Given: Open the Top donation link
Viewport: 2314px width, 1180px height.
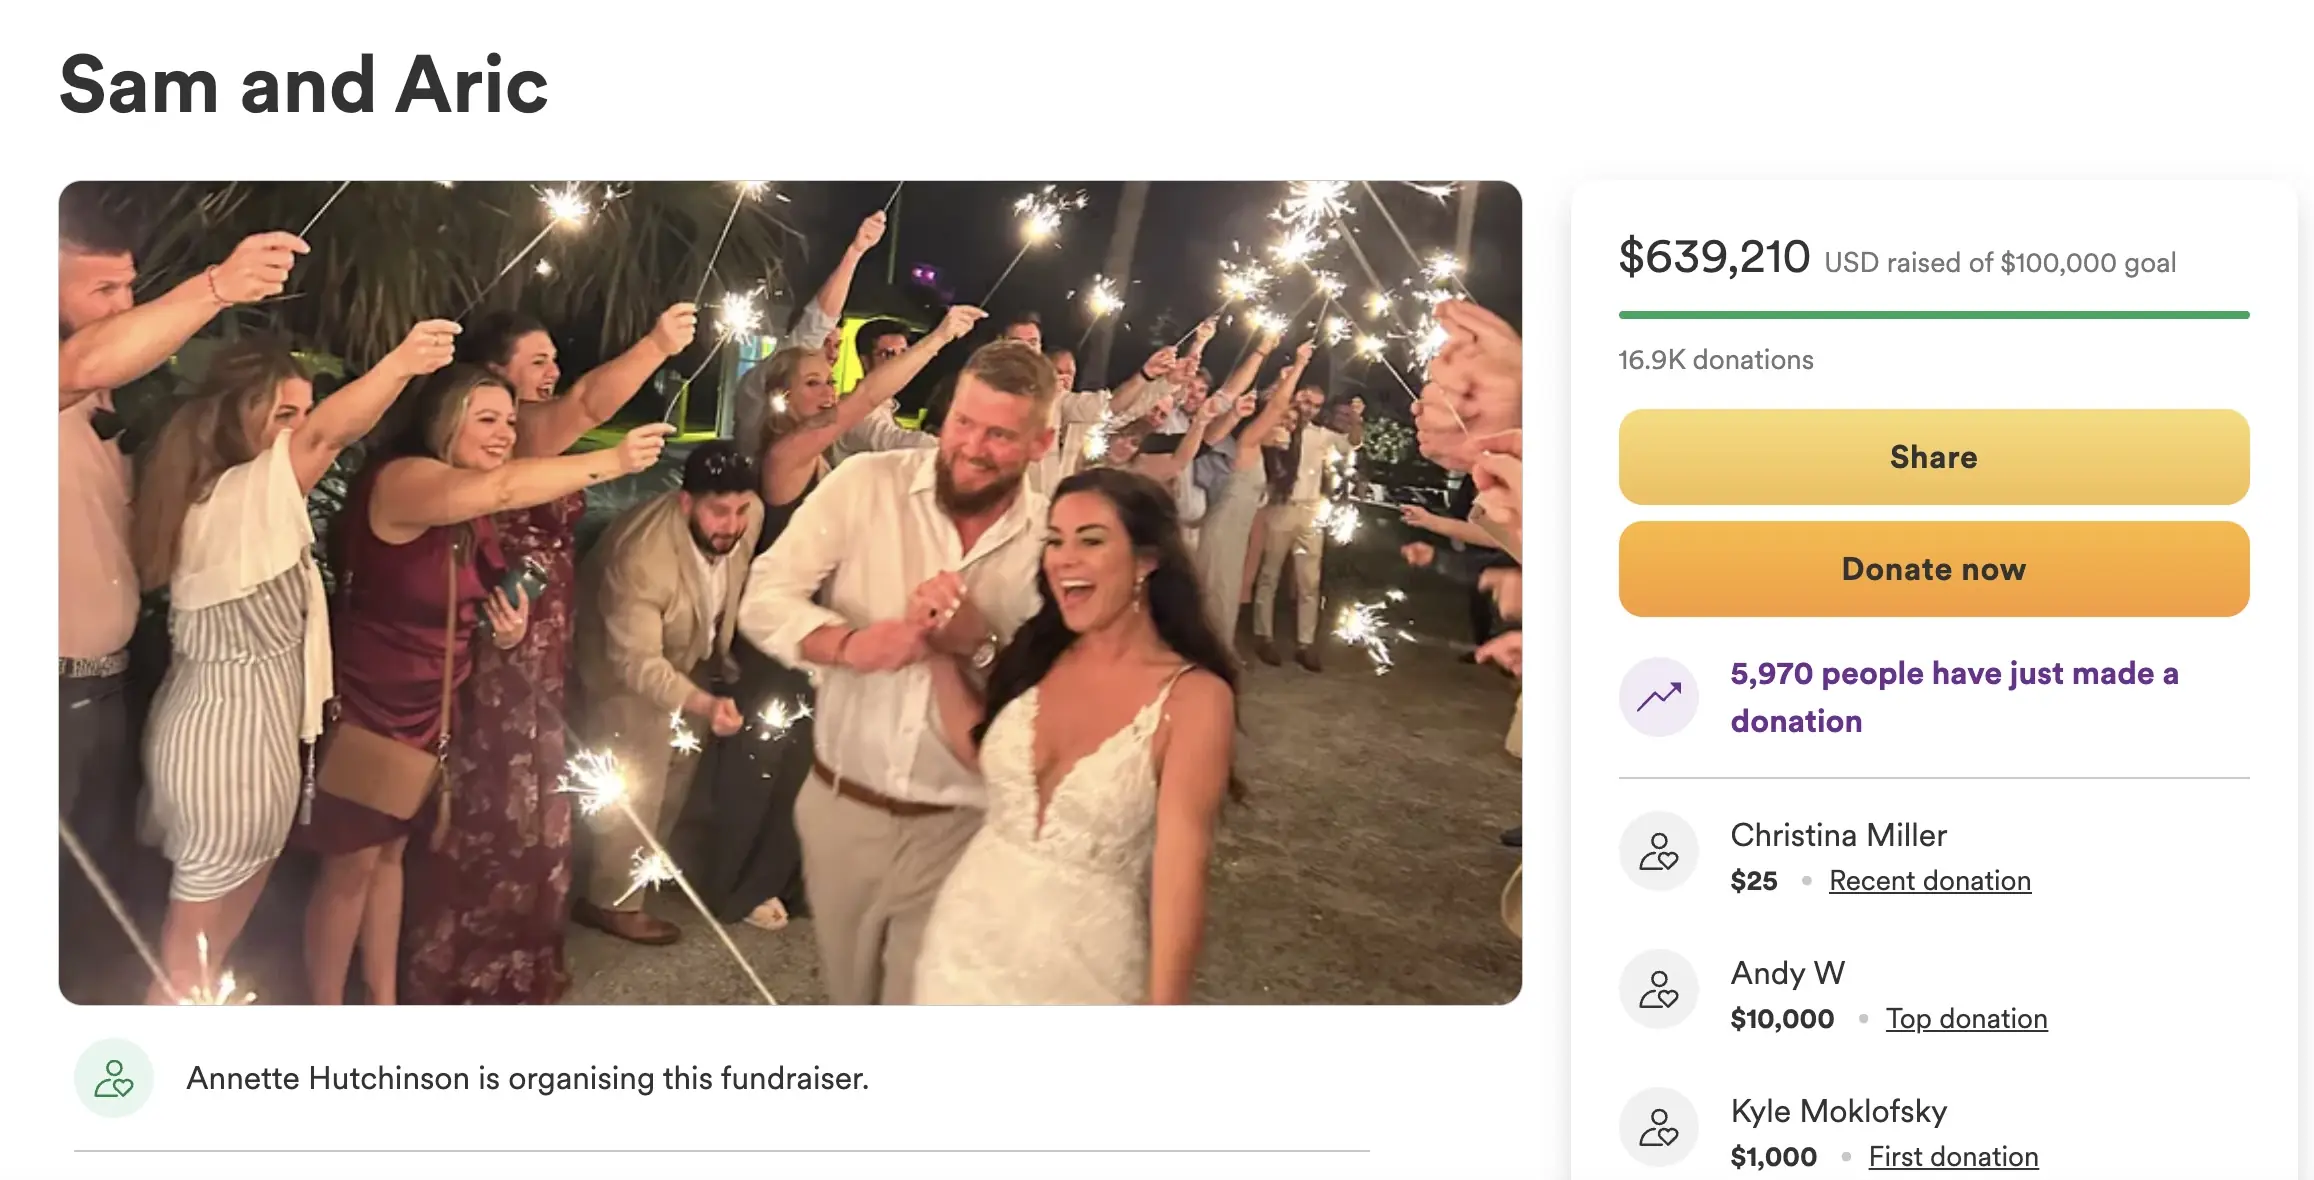Looking at the screenshot, I should tap(1966, 1019).
